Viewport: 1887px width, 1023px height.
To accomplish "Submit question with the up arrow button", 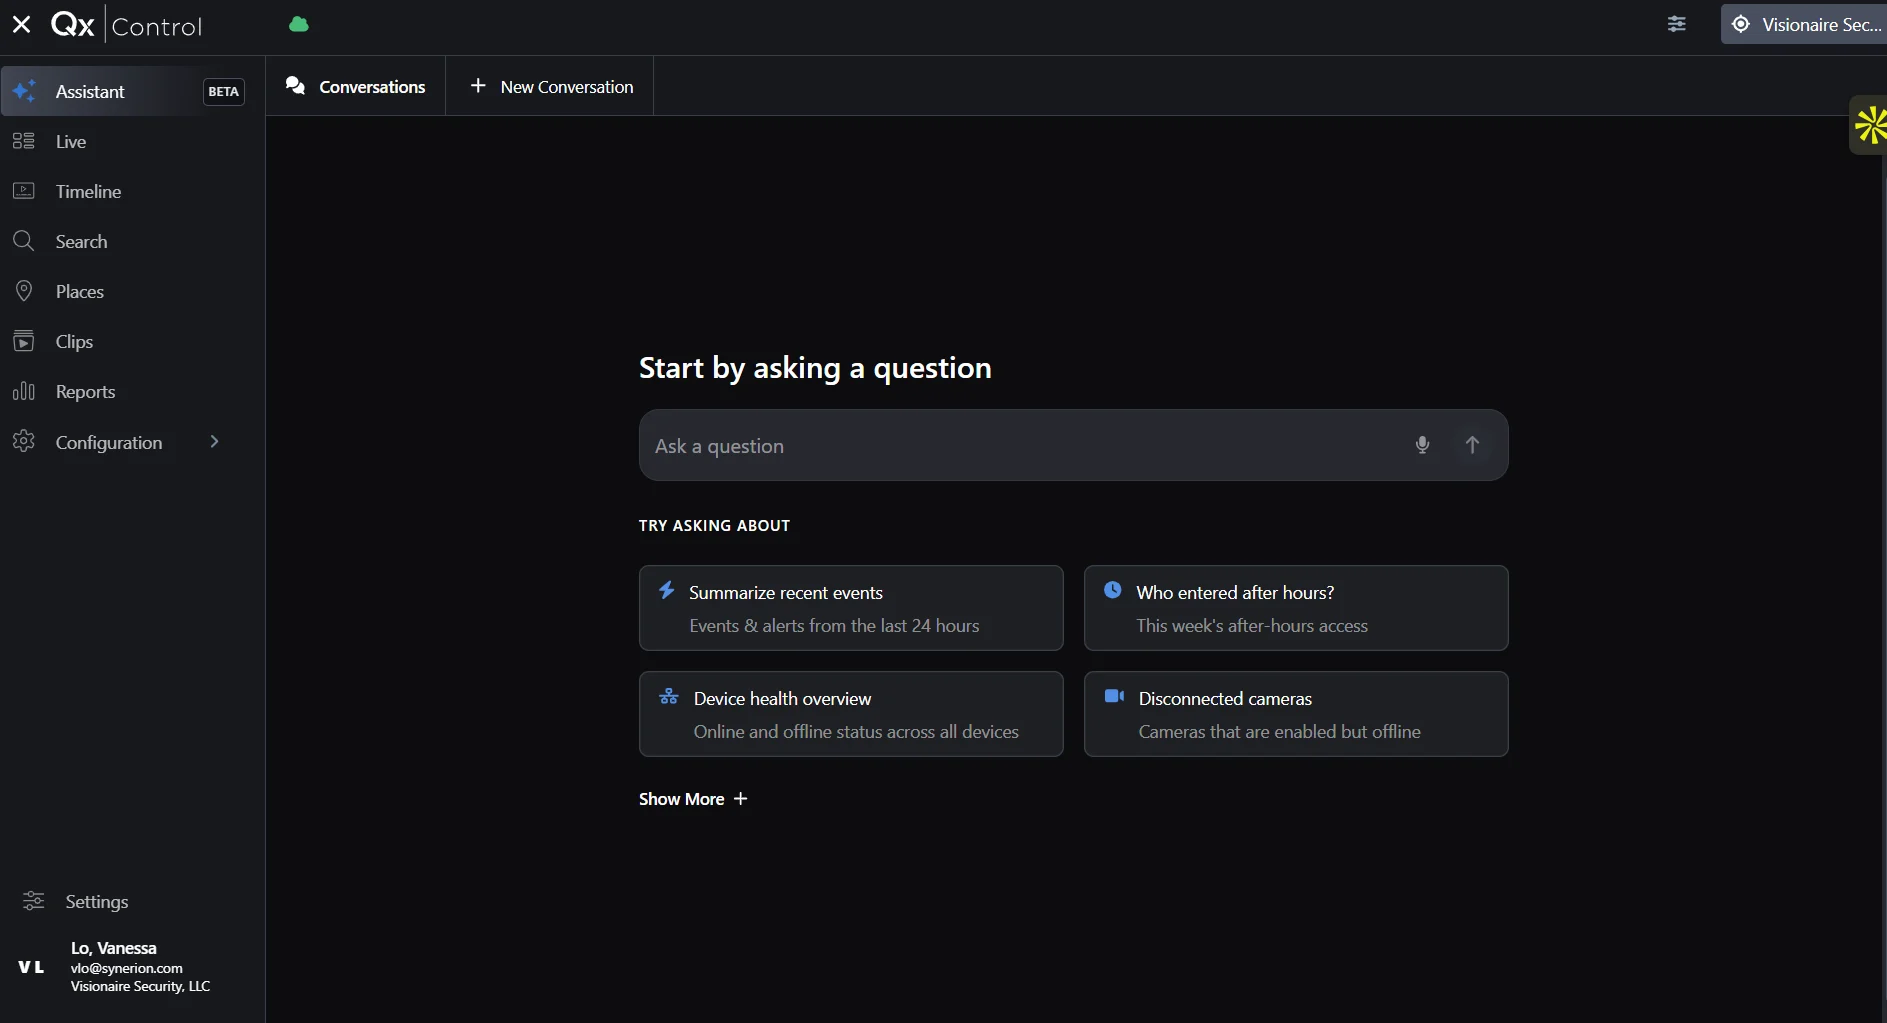I will [1472, 445].
